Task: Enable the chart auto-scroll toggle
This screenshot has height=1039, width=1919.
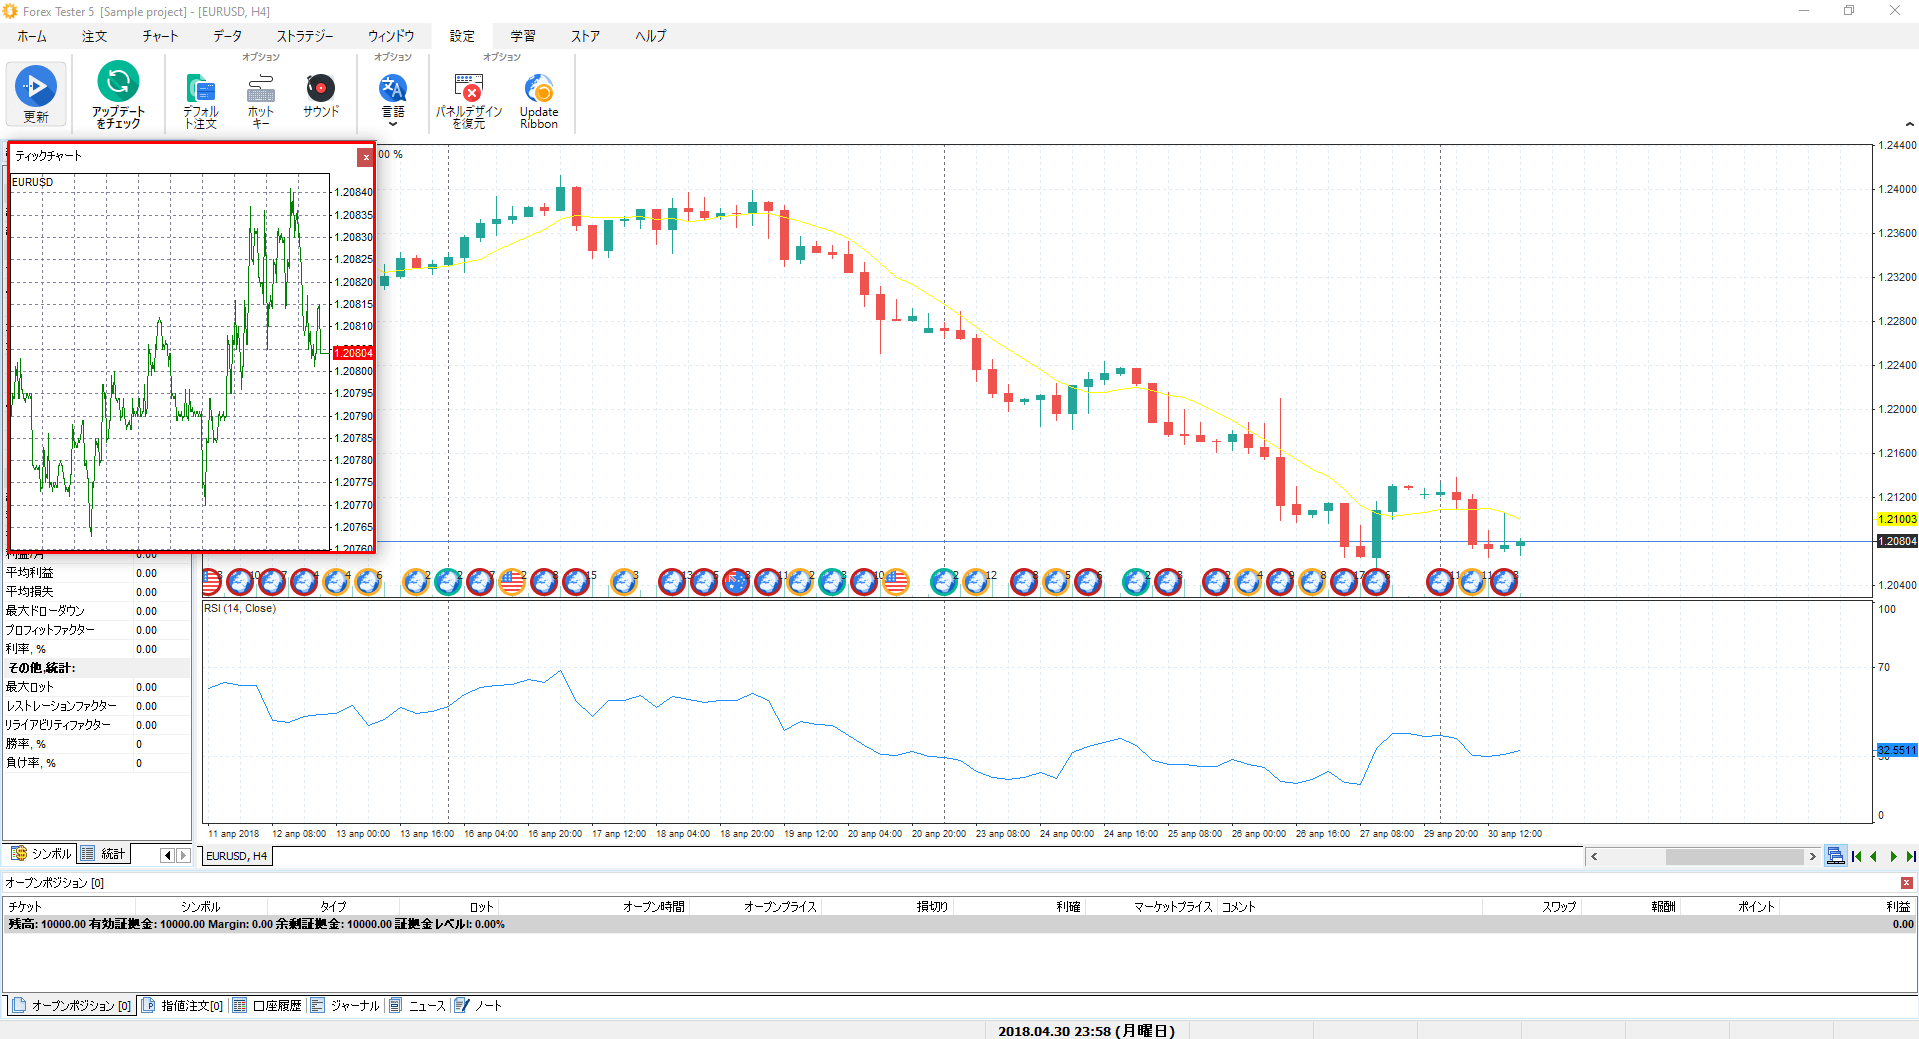Action: [1835, 856]
